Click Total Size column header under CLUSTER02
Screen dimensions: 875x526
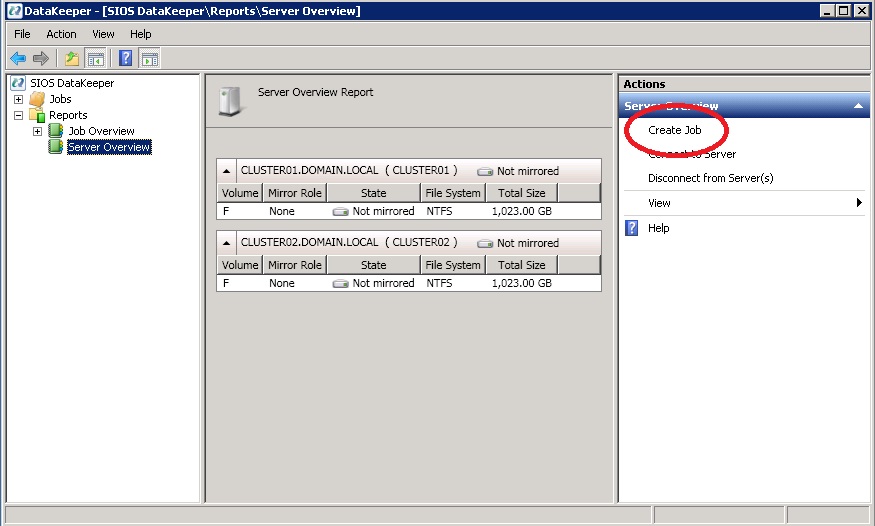click(522, 265)
